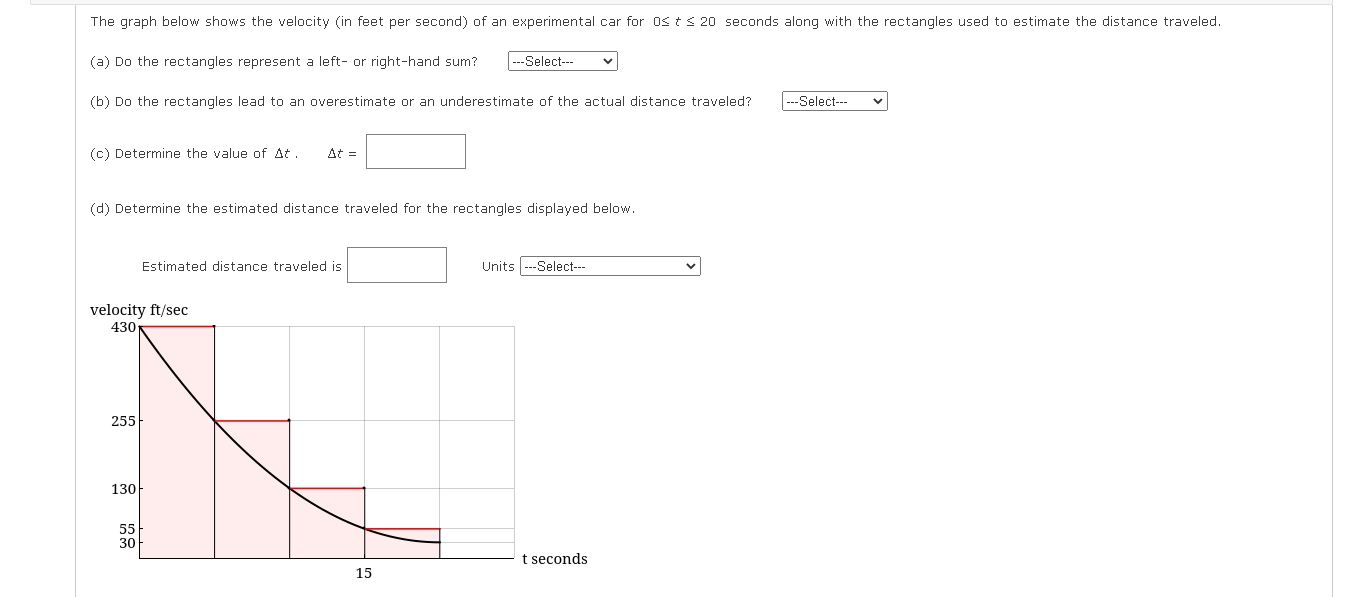
Task: Click the 255 axis tick label
Action: coord(123,421)
